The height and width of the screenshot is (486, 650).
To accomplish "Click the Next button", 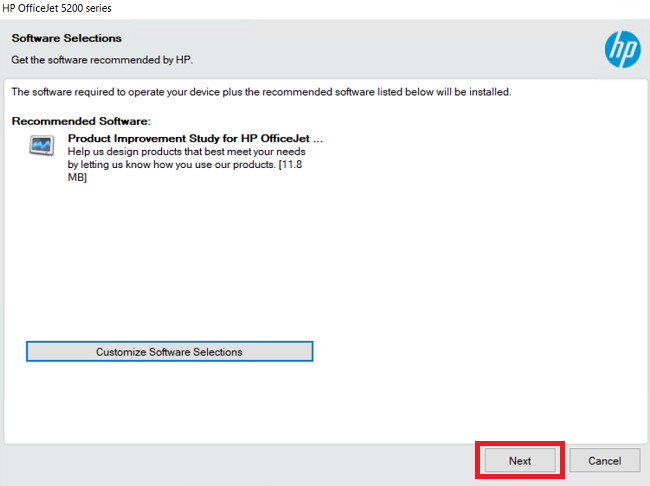I will coord(520,460).
